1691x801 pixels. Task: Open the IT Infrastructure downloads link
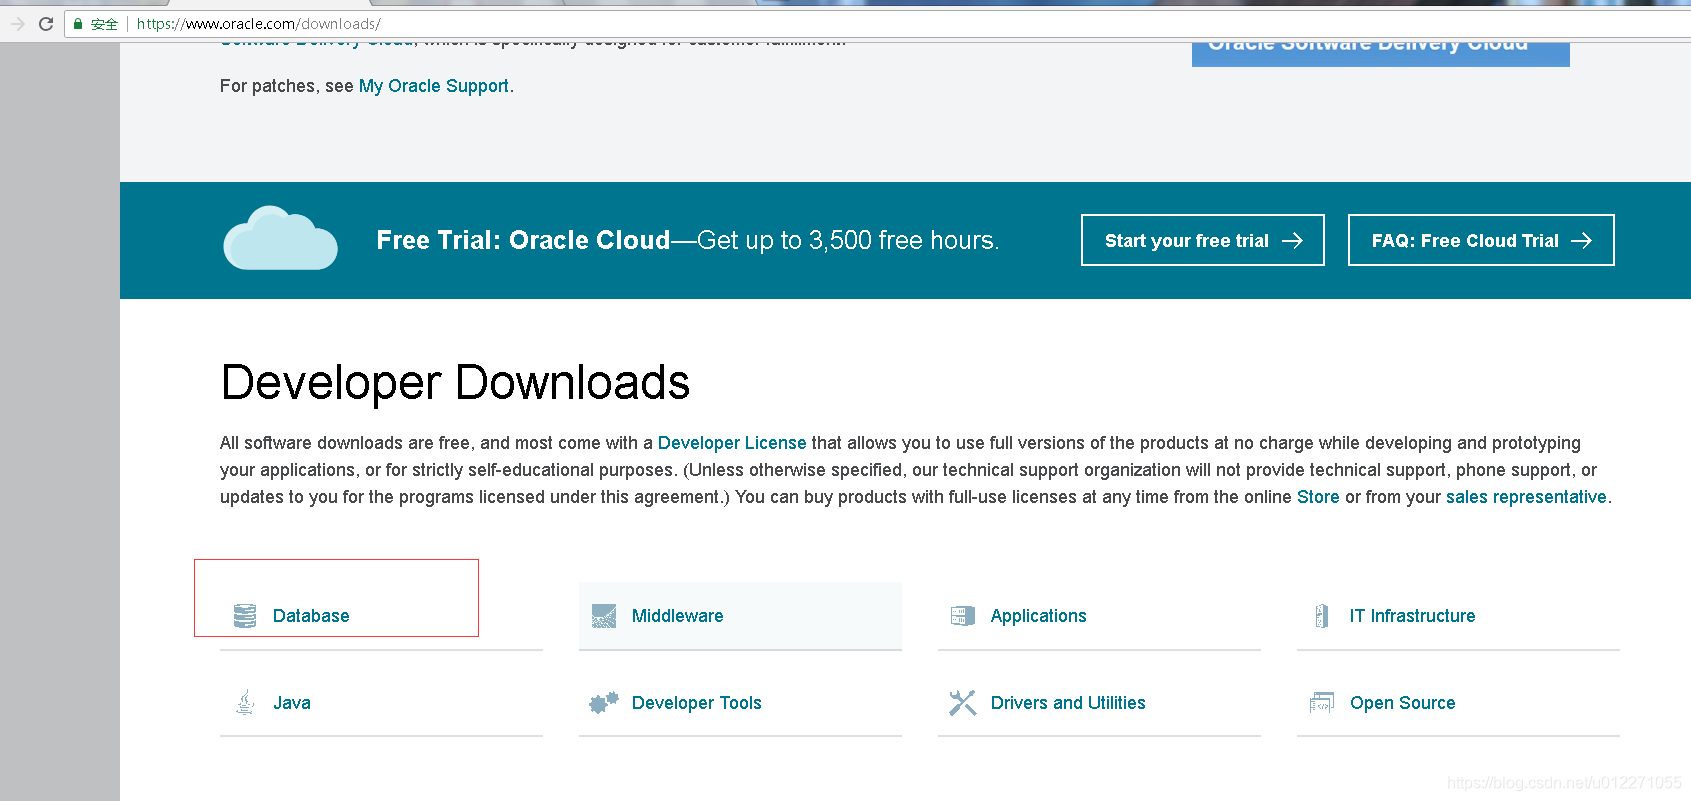pos(1412,616)
